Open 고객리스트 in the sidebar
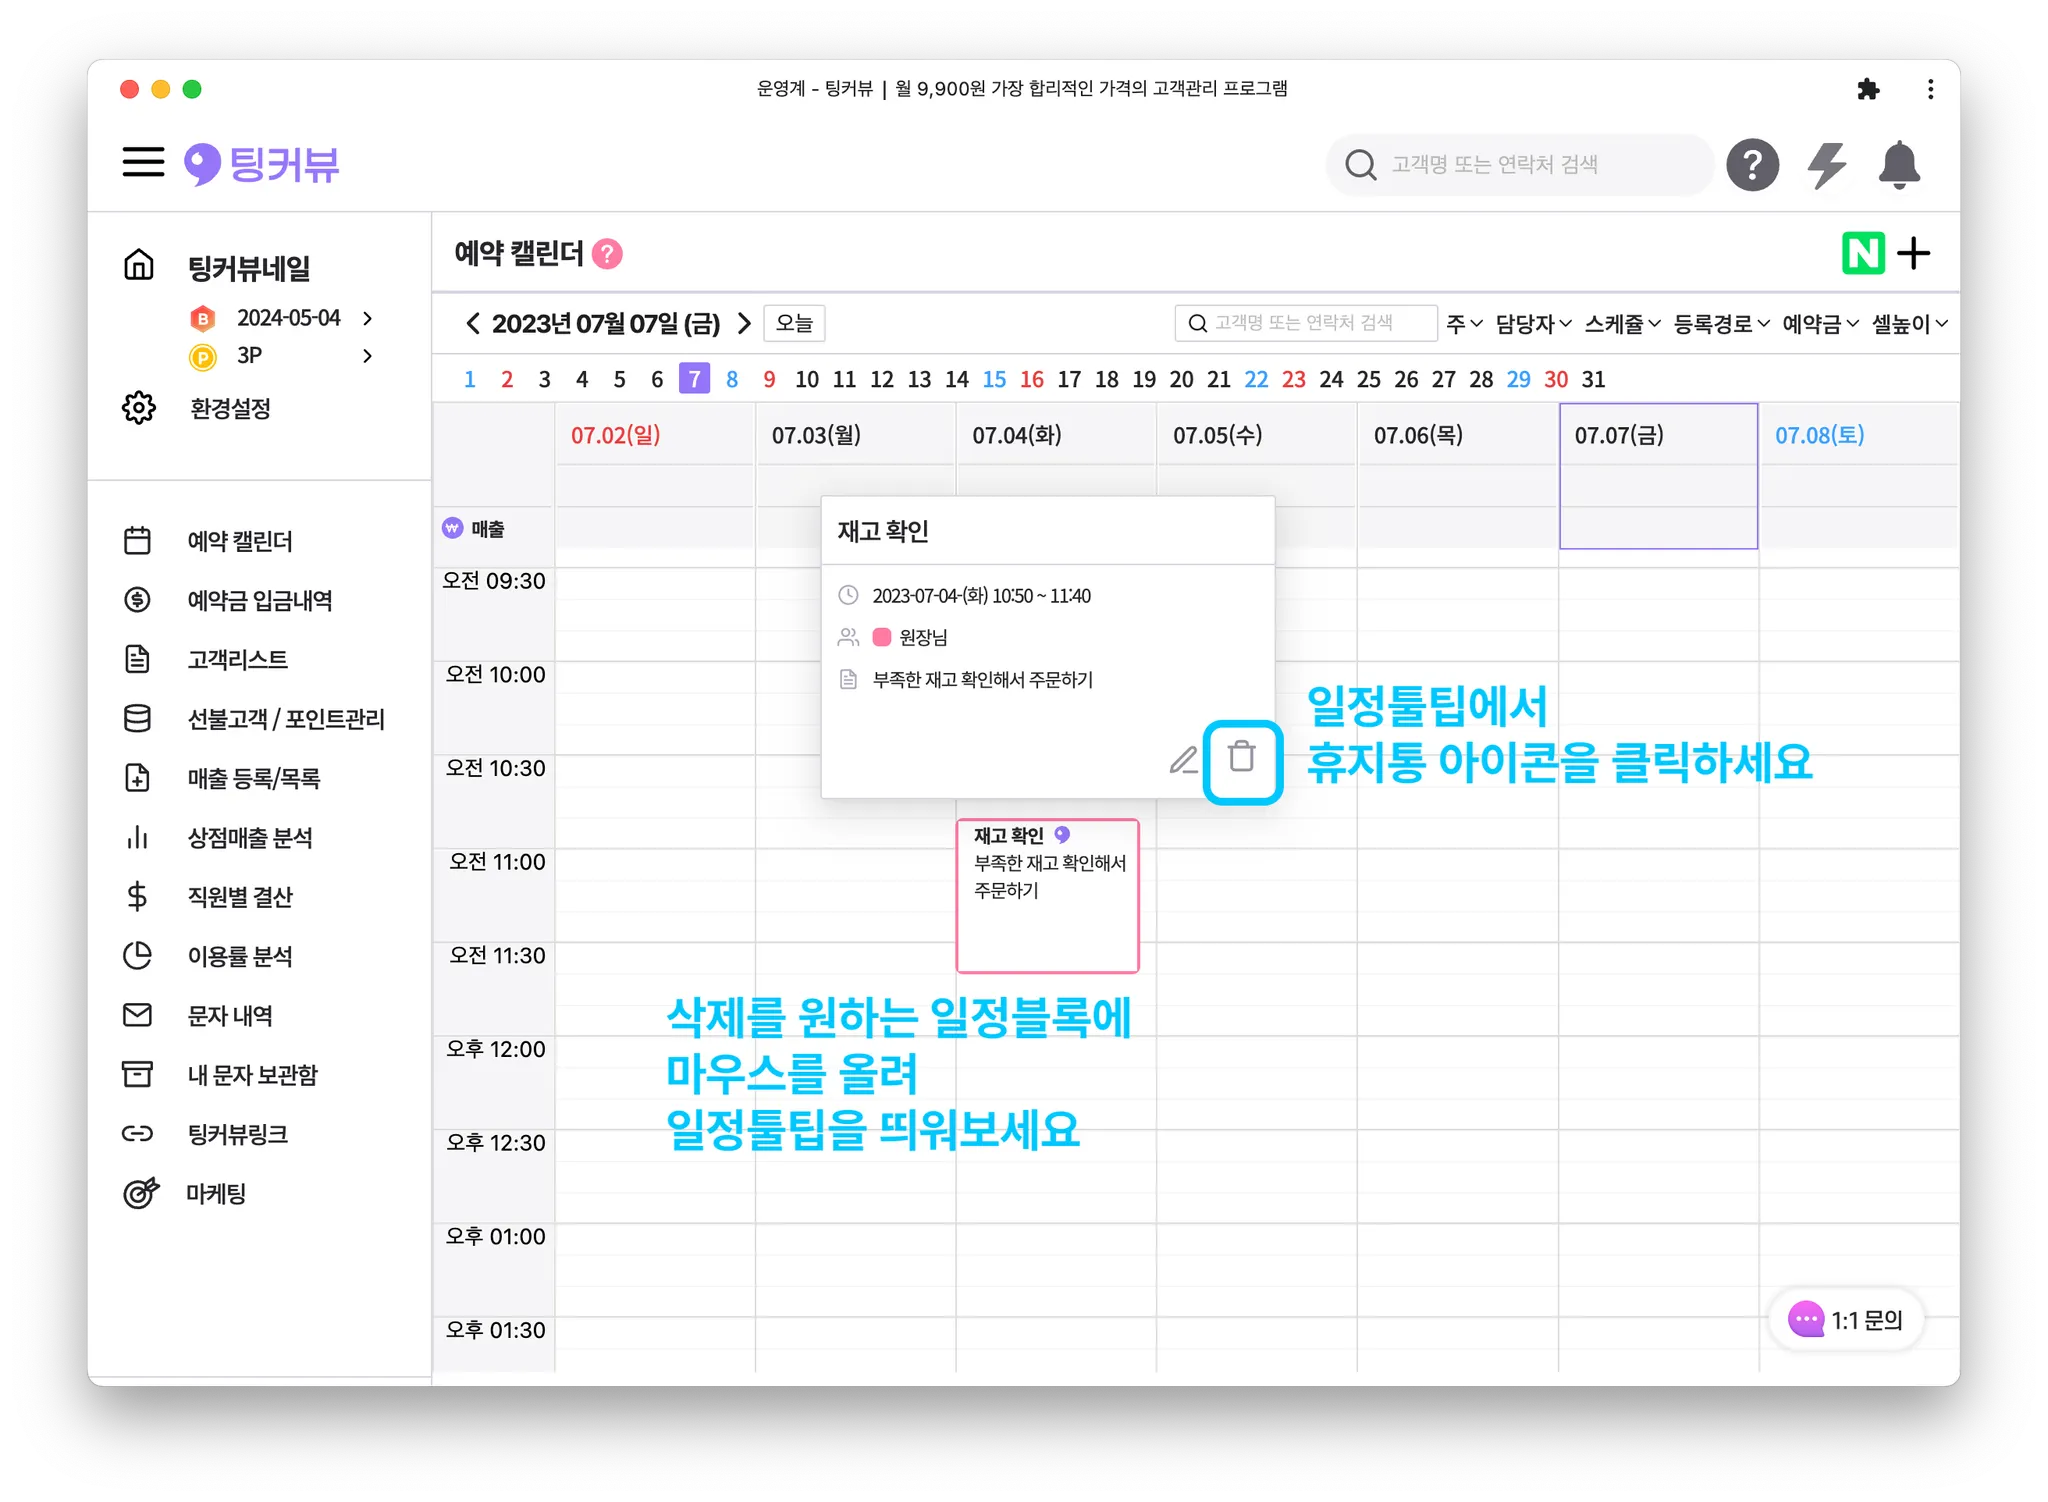Viewport: 2048px width, 1502px height. [x=238, y=659]
